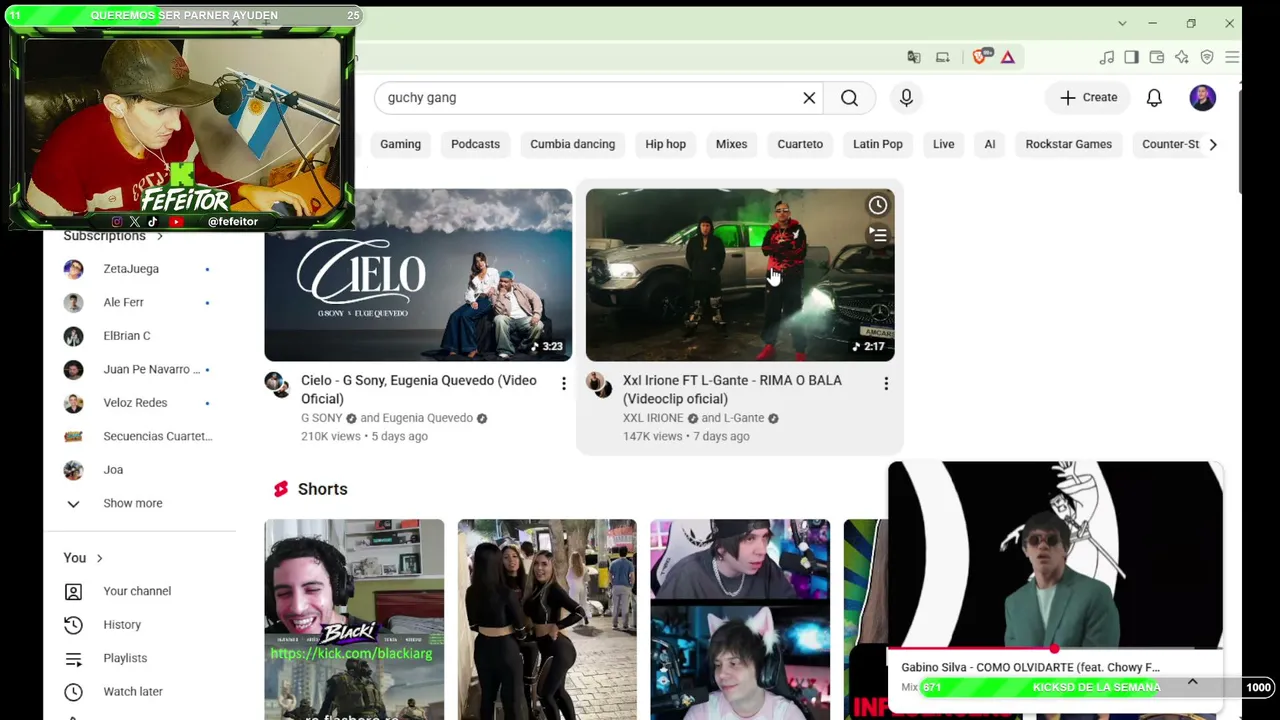
Task: Open the Cielo video title link
Action: 419,389
